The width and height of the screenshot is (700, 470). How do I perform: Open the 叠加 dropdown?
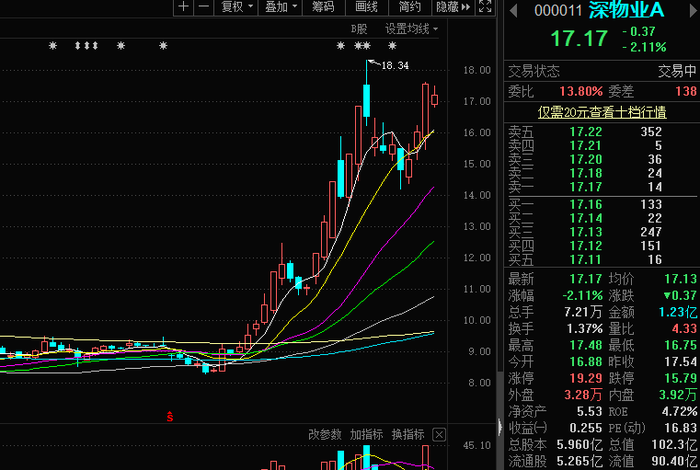[280, 7]
